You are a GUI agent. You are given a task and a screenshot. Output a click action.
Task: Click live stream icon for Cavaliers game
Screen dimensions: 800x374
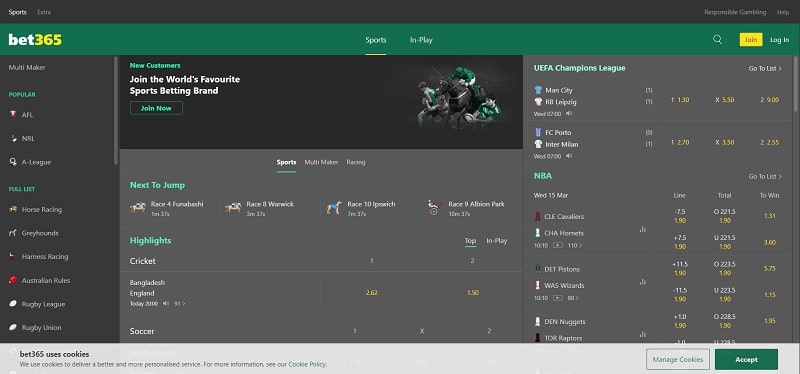[x=558, y=245]
